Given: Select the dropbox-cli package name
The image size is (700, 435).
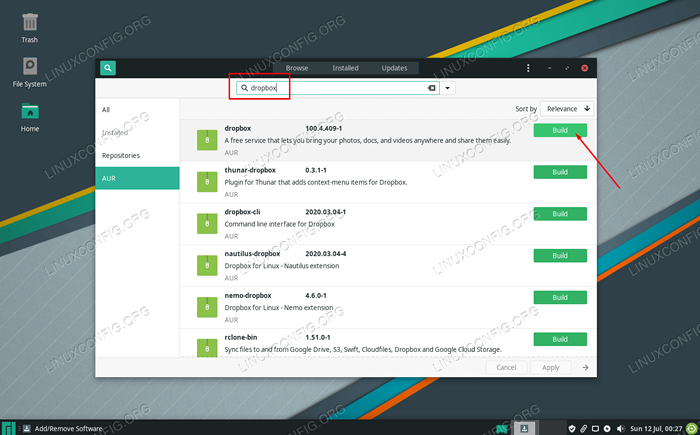Looking at the screenshot, I should [242, 212].
